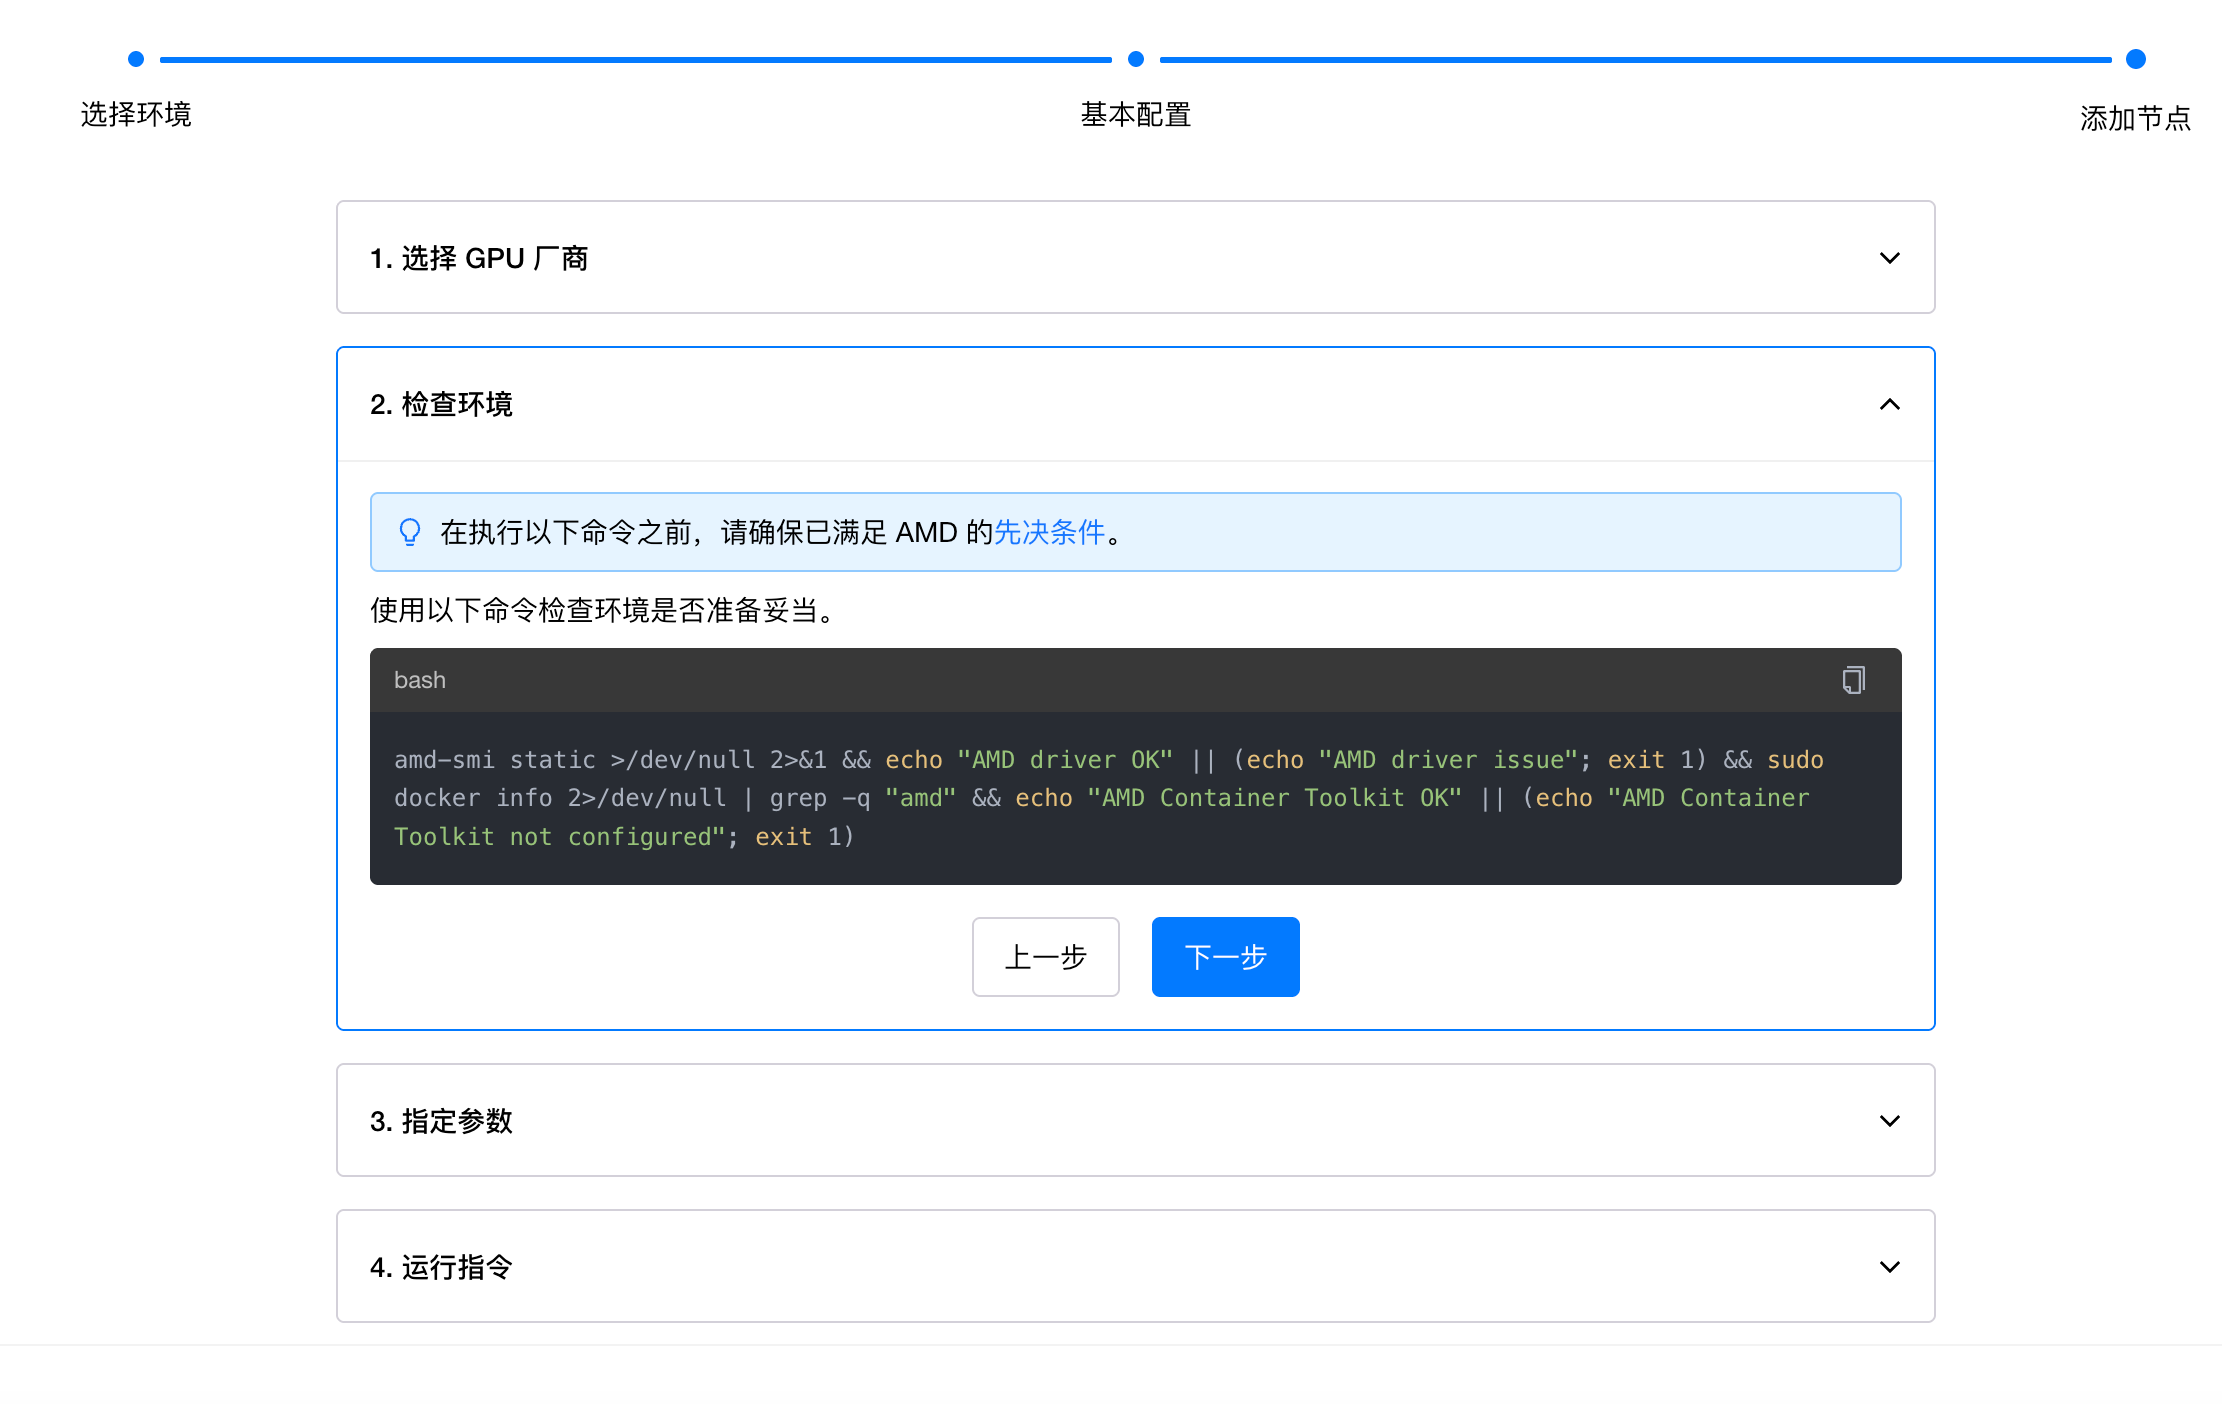
Task: Open the 先决条件 link
Action: tap(1049, 532)
